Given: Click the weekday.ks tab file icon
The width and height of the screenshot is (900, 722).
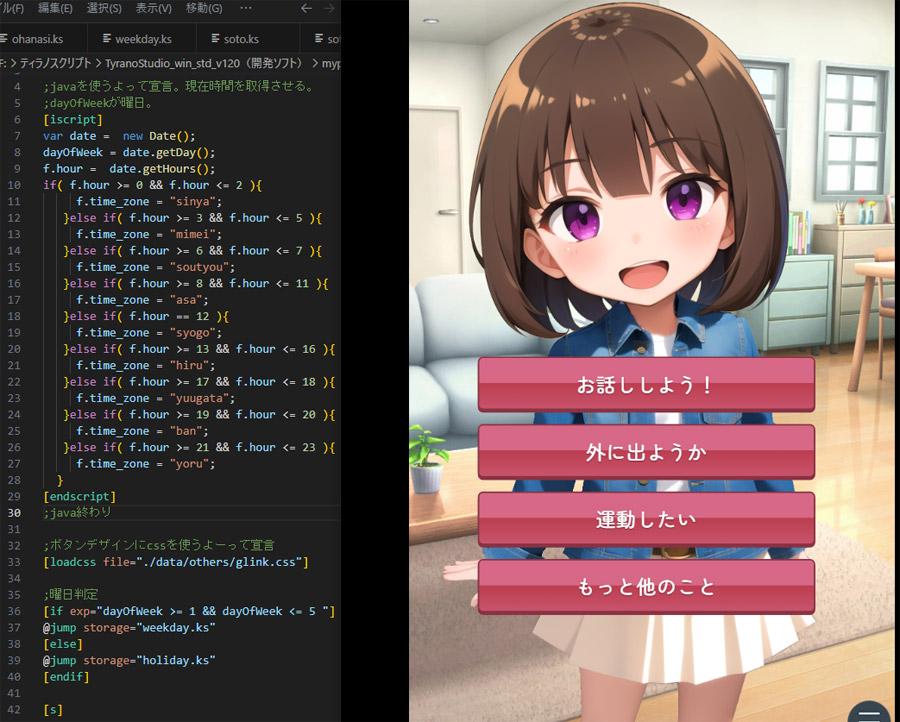Looking at the screenshot, I should [107, 38].
